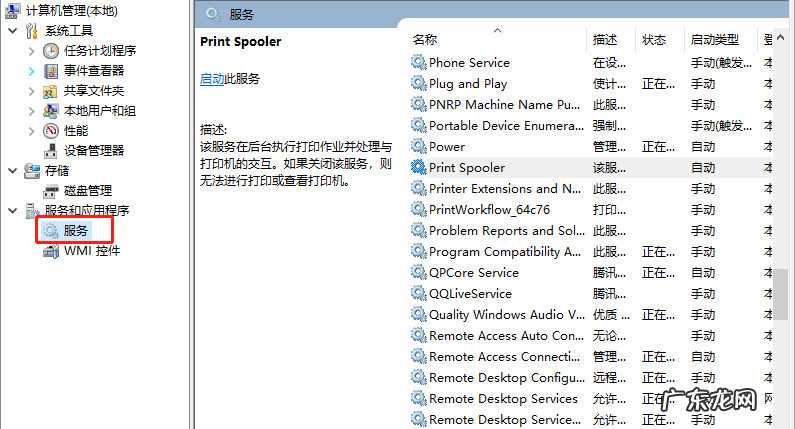This screenshot has height=429, width=795.
Task: Select Remote Desktop Configu... service name
Action: point(507,378)
